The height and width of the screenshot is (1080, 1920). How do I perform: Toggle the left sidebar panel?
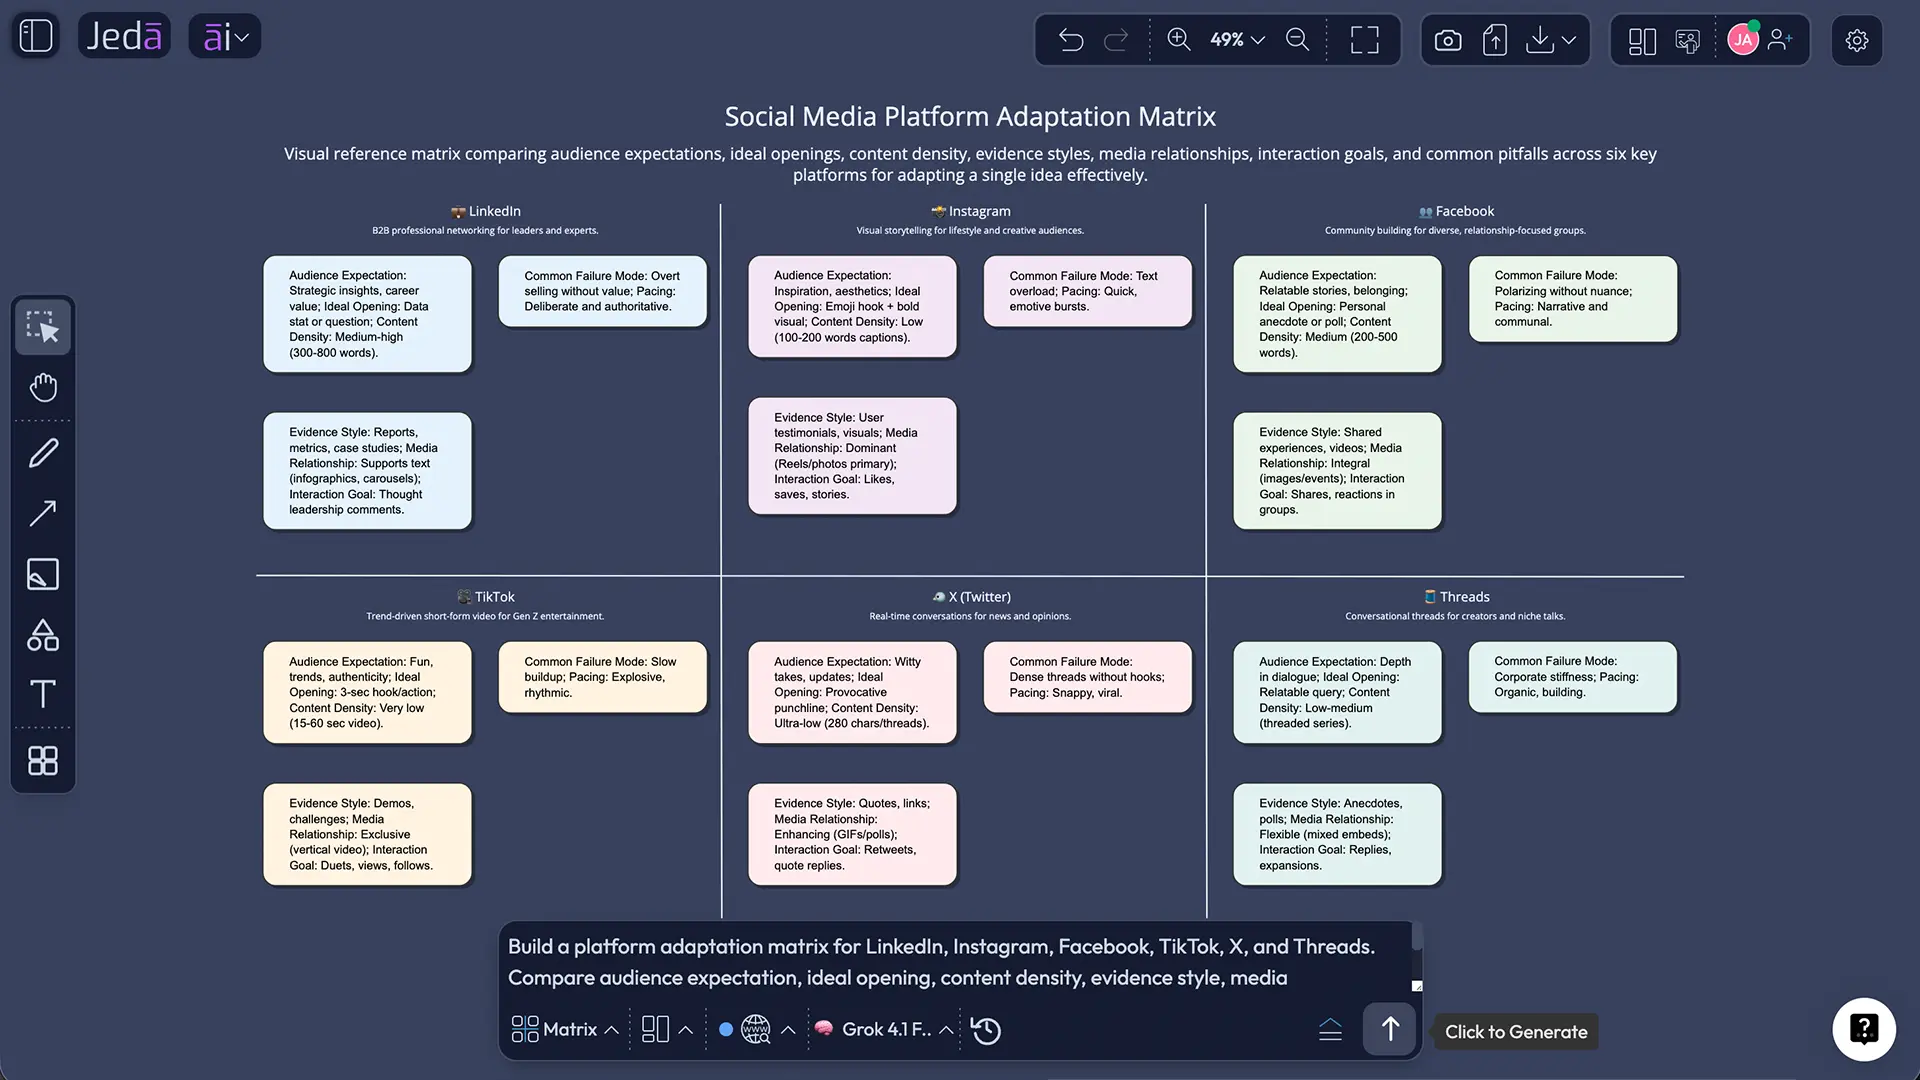click(x=36, y=36)
